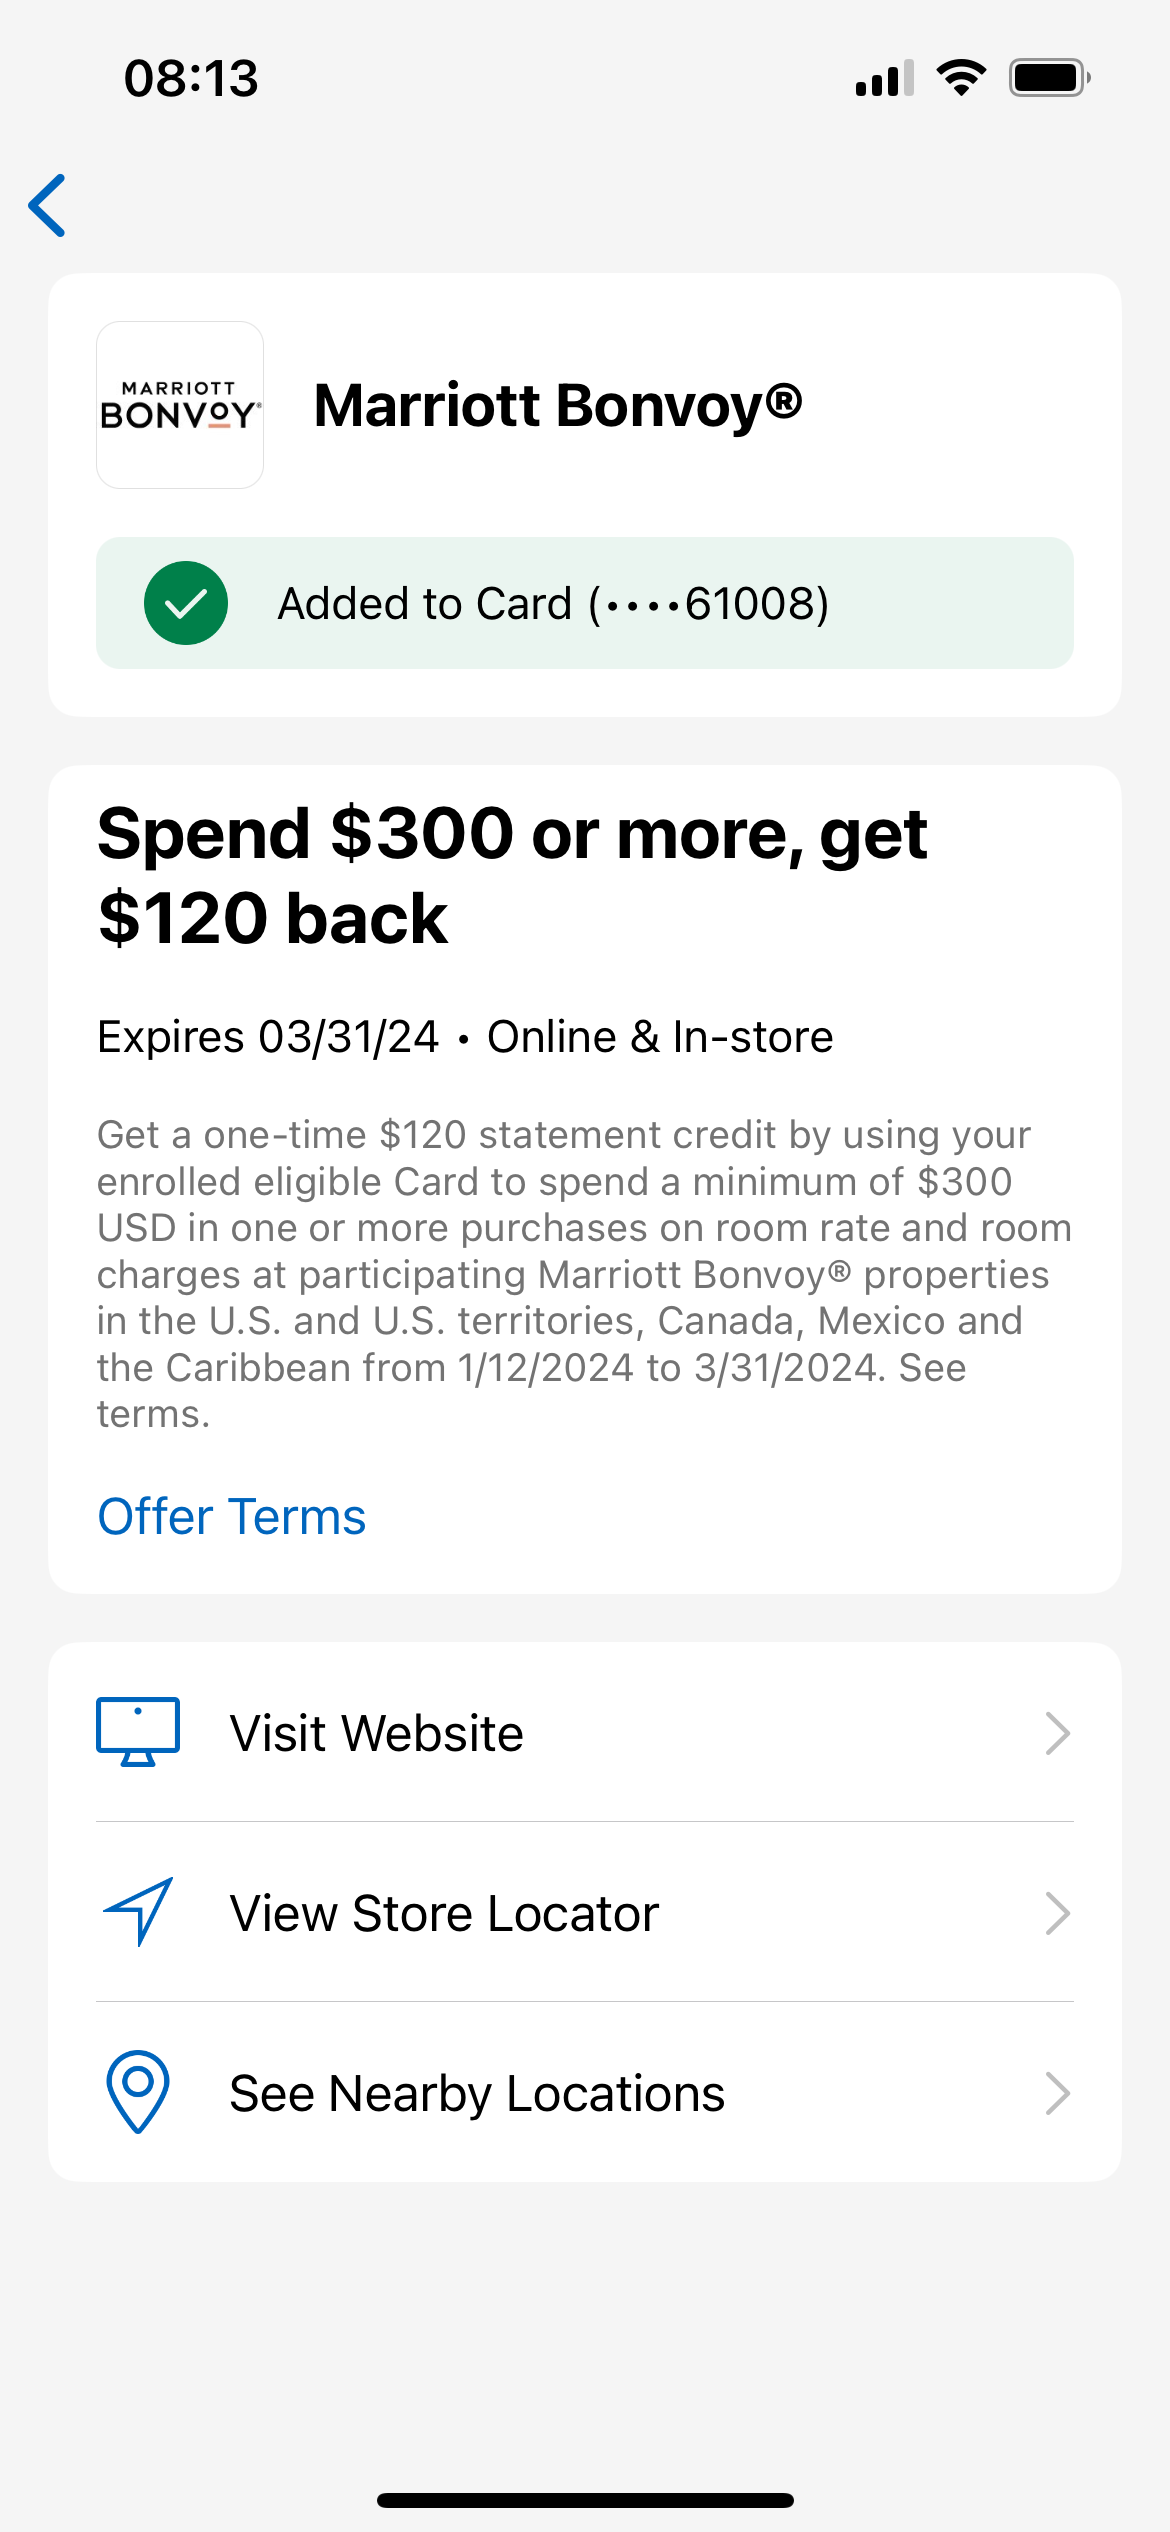
Task: Tap the Wi-Fi icon in status bar
Action: [961, 78]
